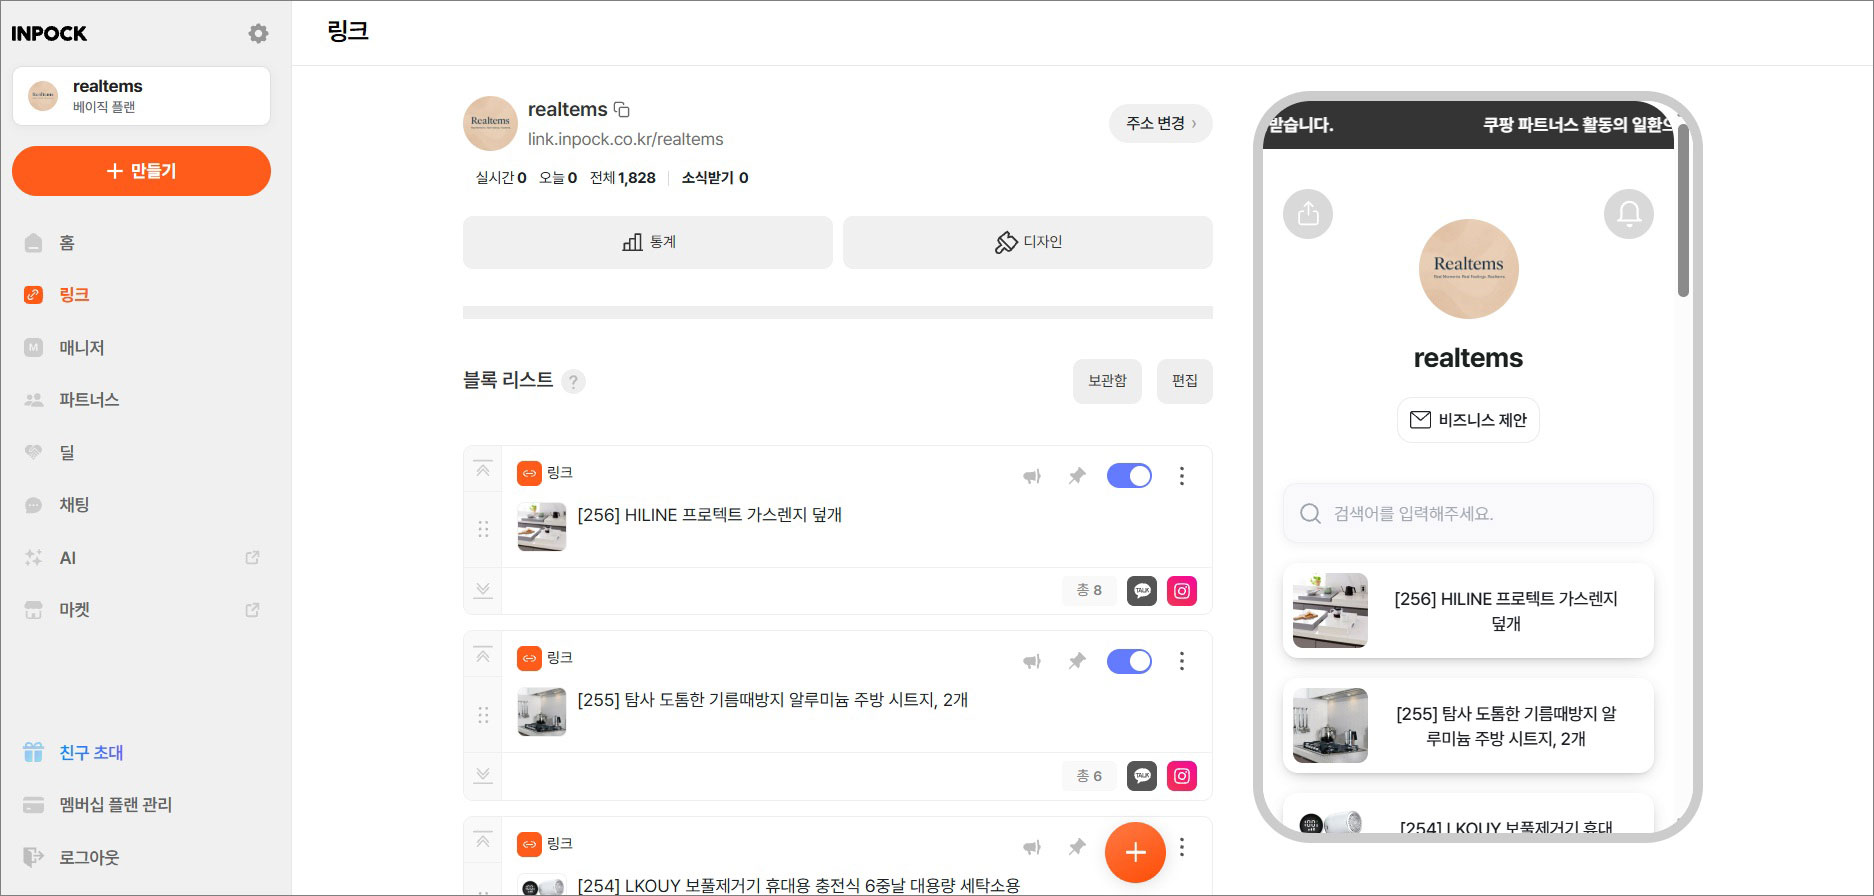
Task: Open 친구 초대 invite link
Action: click(x=91, y=752)
